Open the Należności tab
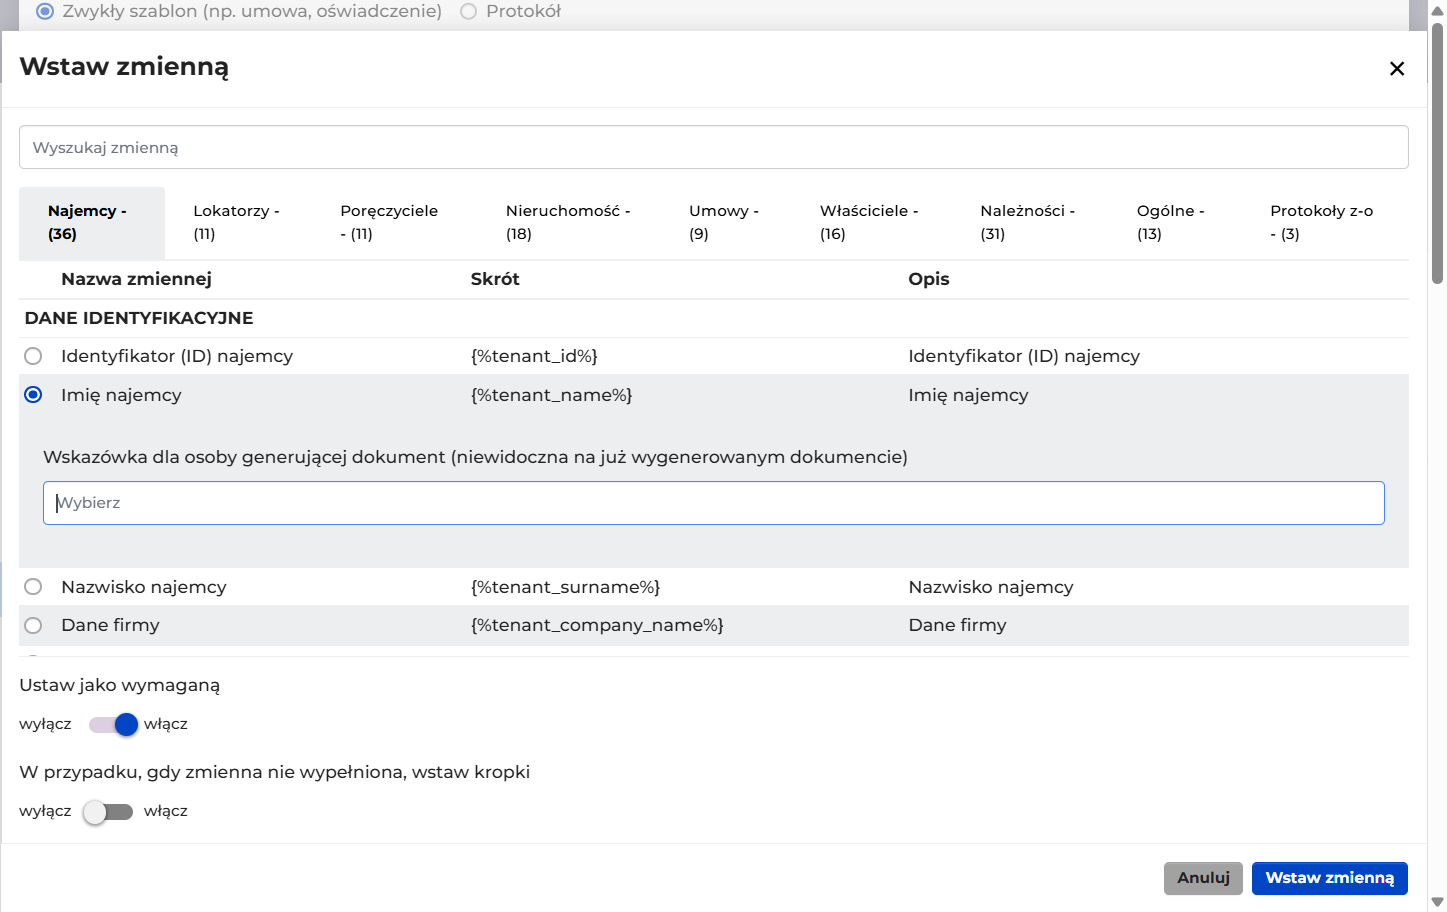Image resolution: width=1447 pixels, height=912 pixels. pos(1027,222)
